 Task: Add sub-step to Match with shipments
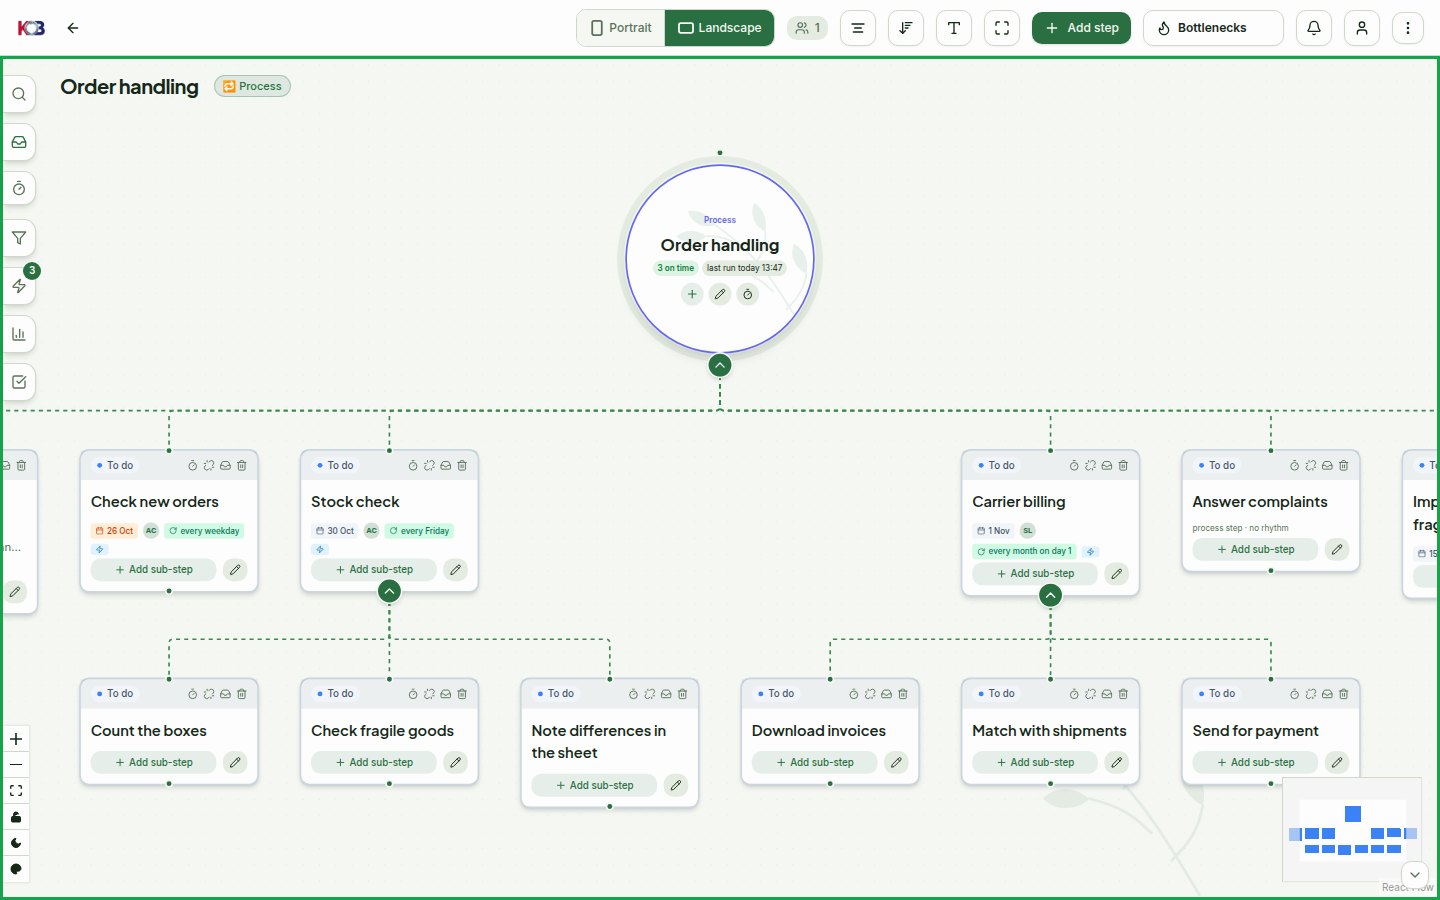pyautogui.click(x=1035, y=763)
